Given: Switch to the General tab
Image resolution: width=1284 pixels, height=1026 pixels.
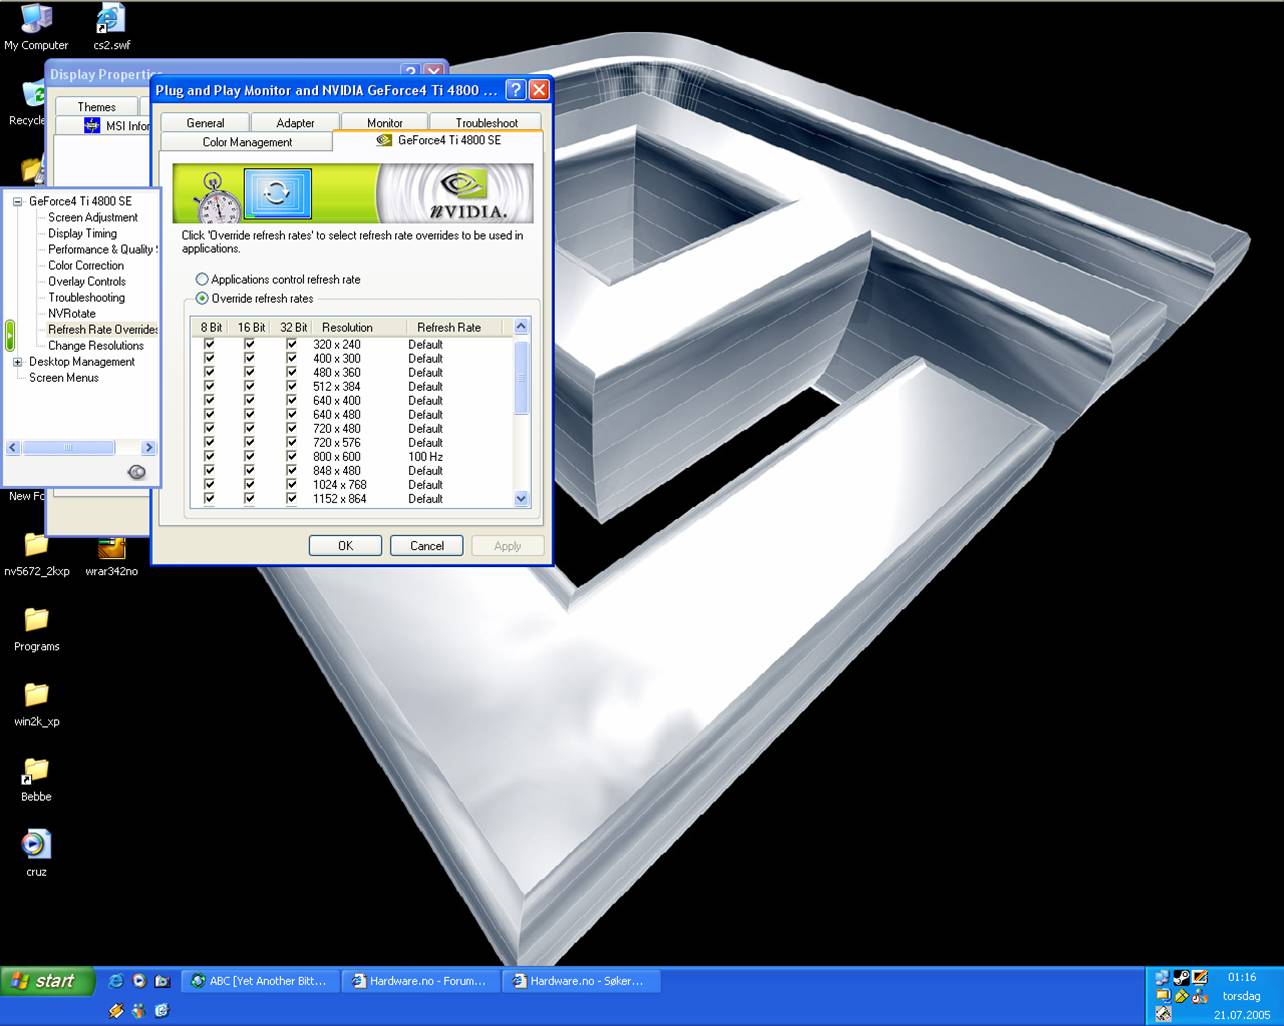Looking at the screenshot, I should [205, 123].
